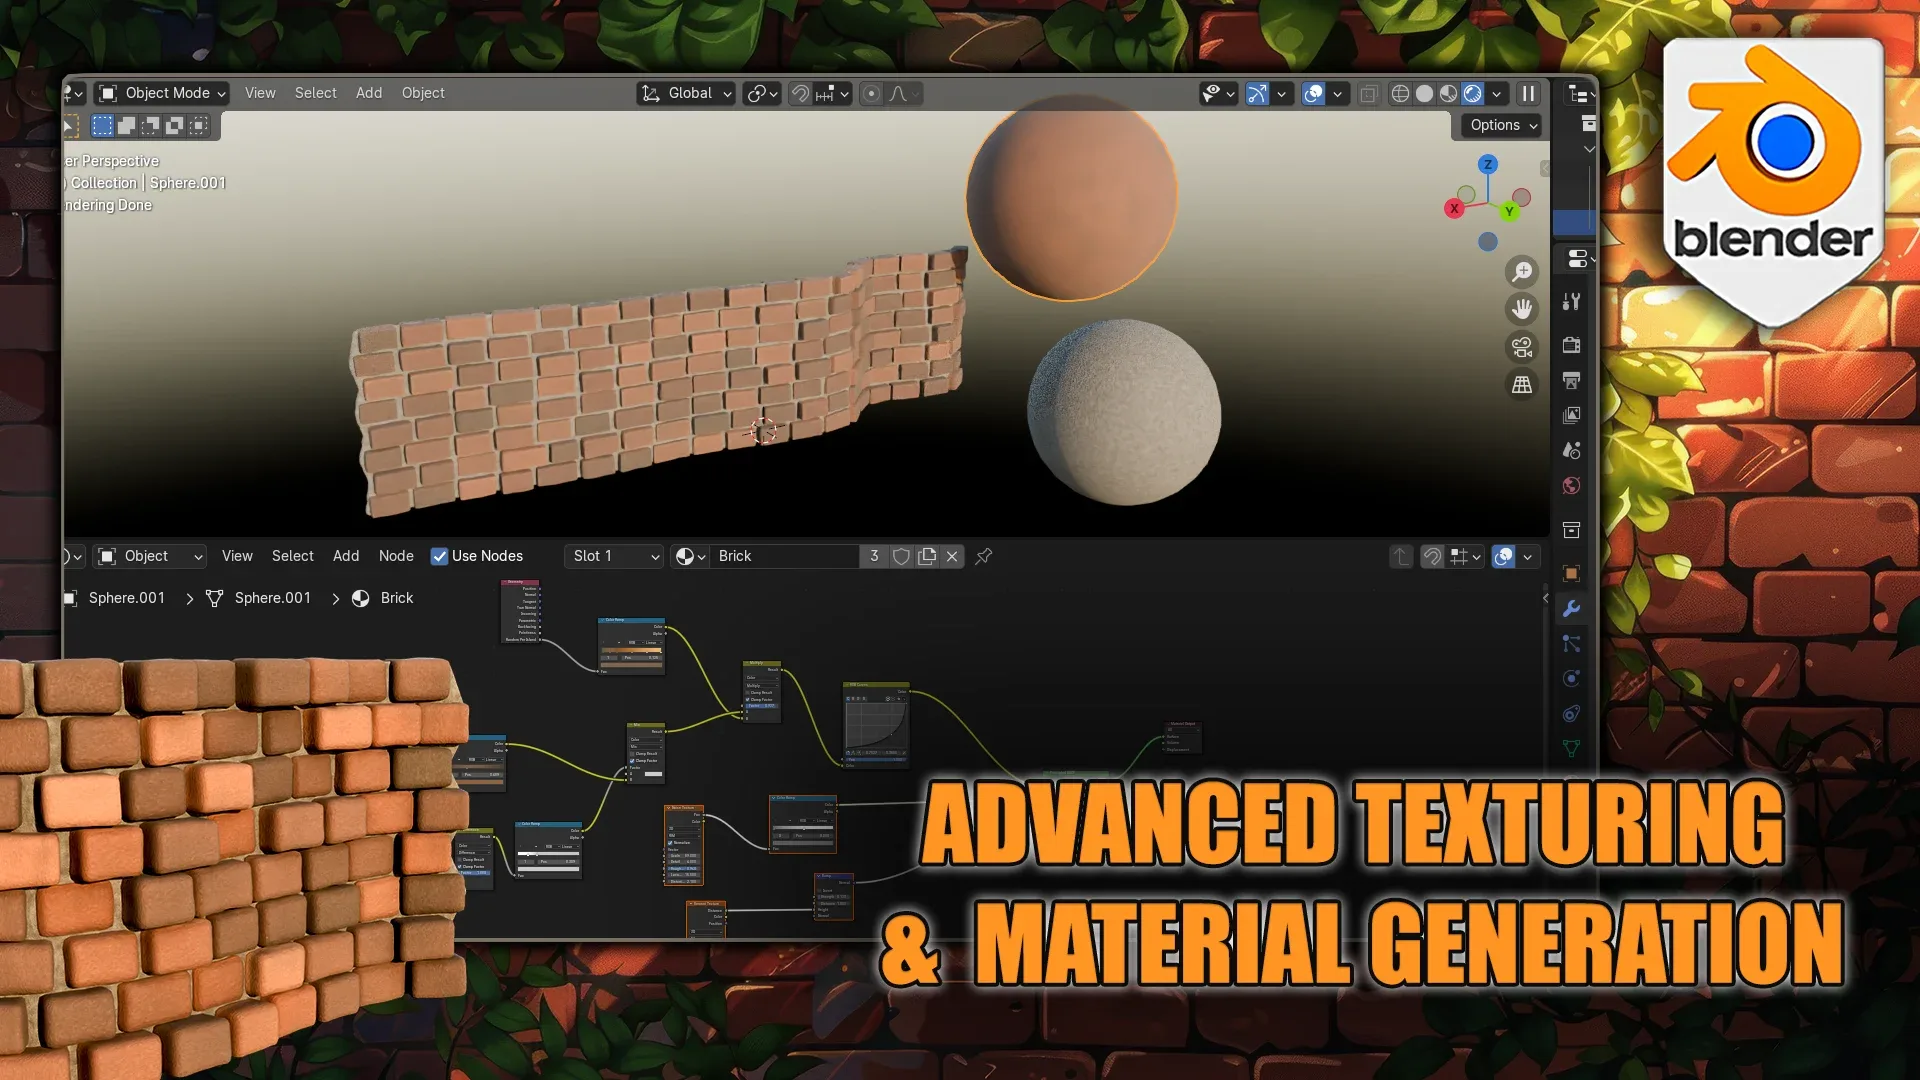Open the Object menu in top bar
Screen dimensions: 1920x1080
pyautogui.click(x=422, y=92)
